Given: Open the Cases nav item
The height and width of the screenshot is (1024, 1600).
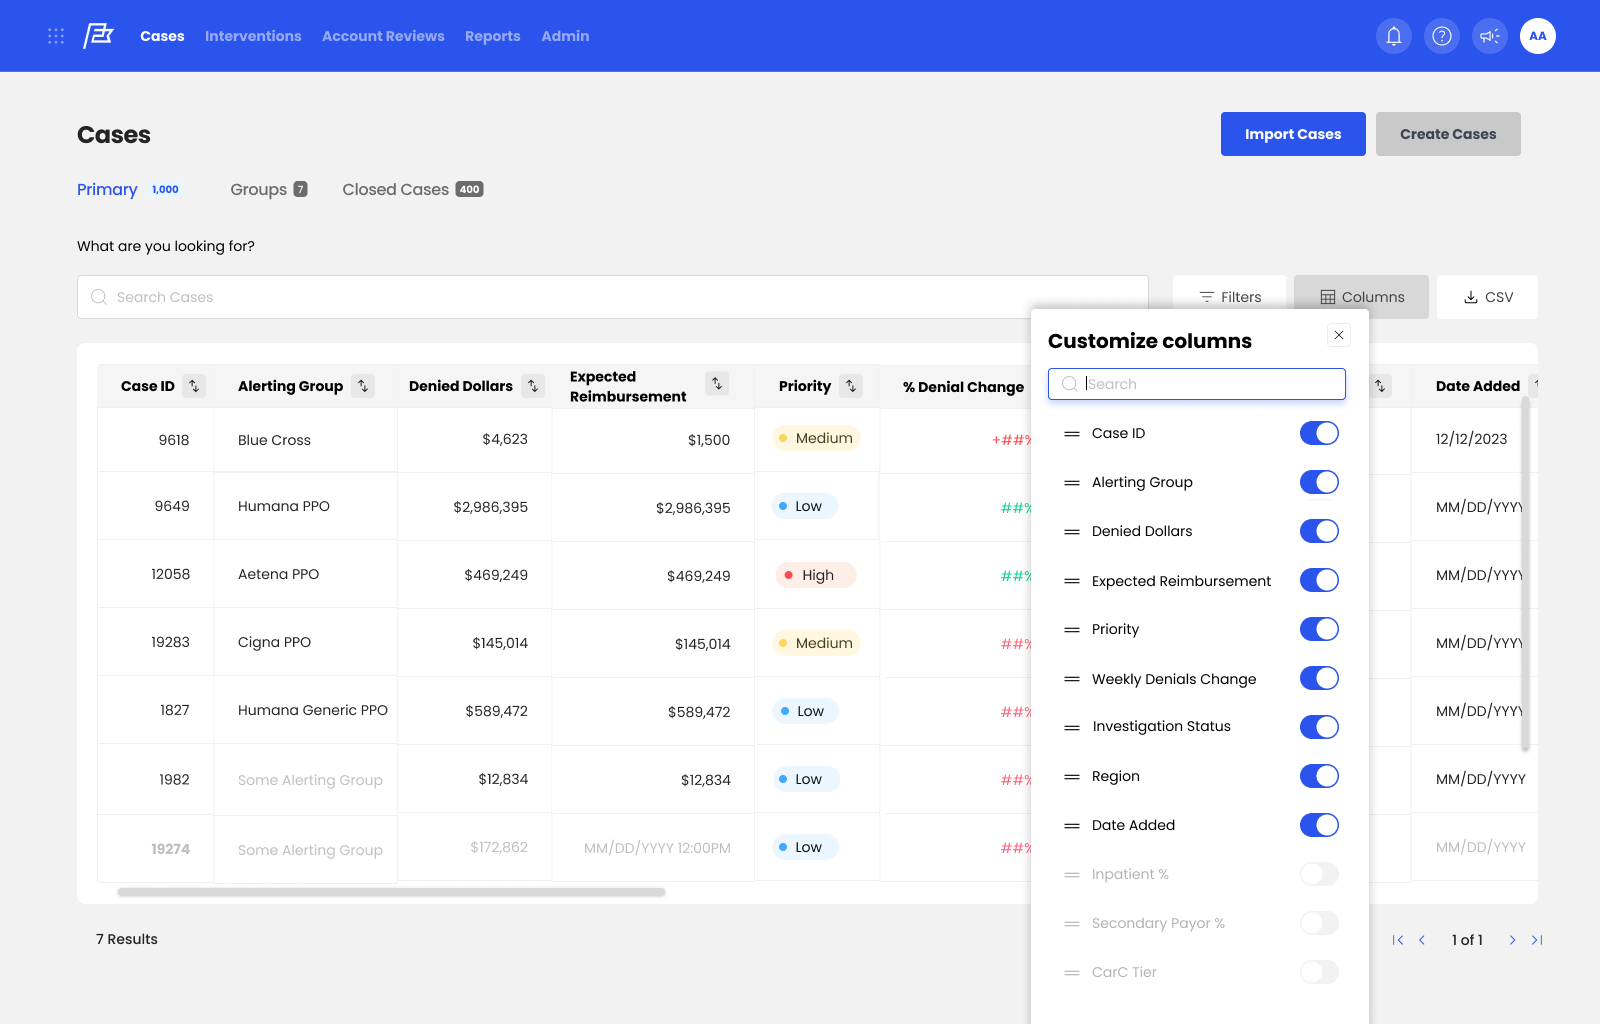Looking at the screenshot, I should [x=162, y=36].
